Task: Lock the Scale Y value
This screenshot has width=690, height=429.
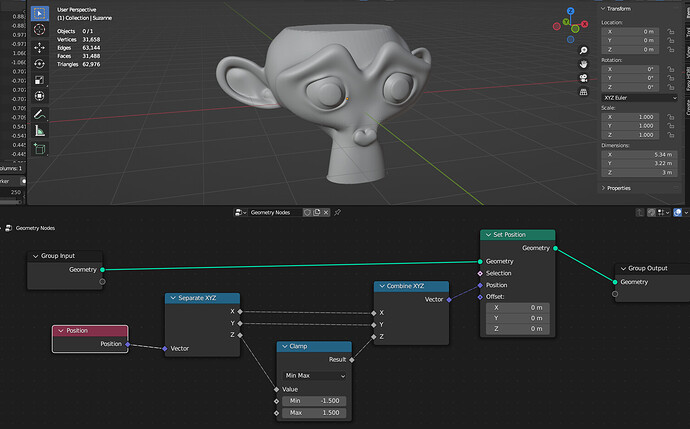Action: pyautogui.click(x=670, y=126)
